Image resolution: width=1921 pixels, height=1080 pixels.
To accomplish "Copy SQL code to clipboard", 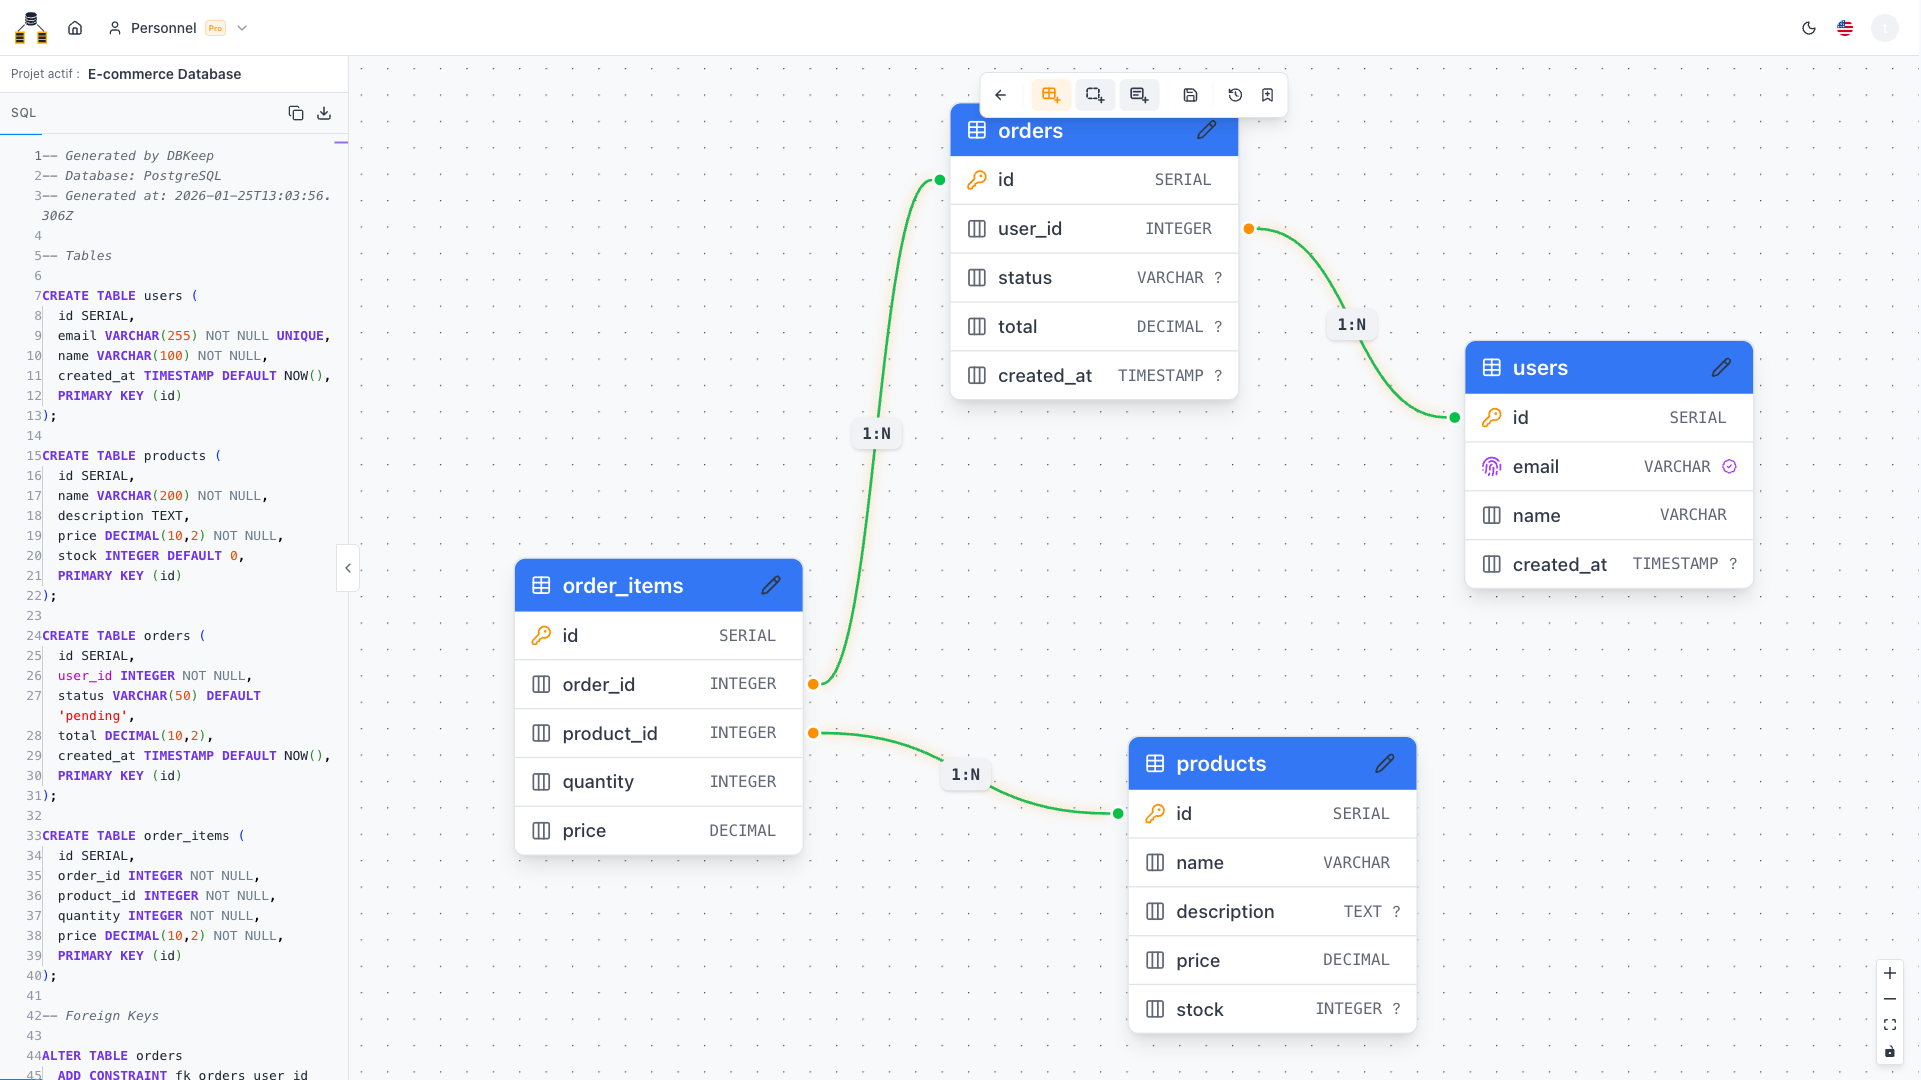I will 296,113.
